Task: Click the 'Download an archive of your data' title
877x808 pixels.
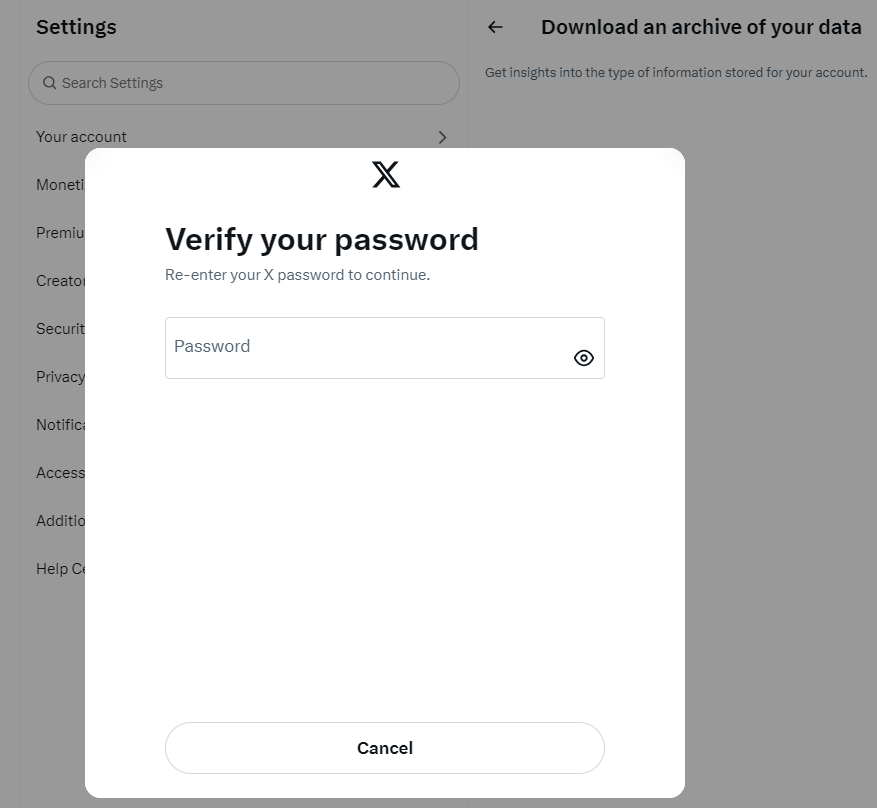Action: tap(701, 27)
